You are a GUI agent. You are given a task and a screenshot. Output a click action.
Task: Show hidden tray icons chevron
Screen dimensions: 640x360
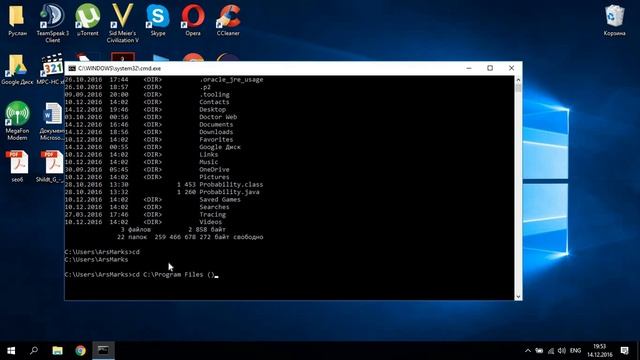click(x=528, y=351)
